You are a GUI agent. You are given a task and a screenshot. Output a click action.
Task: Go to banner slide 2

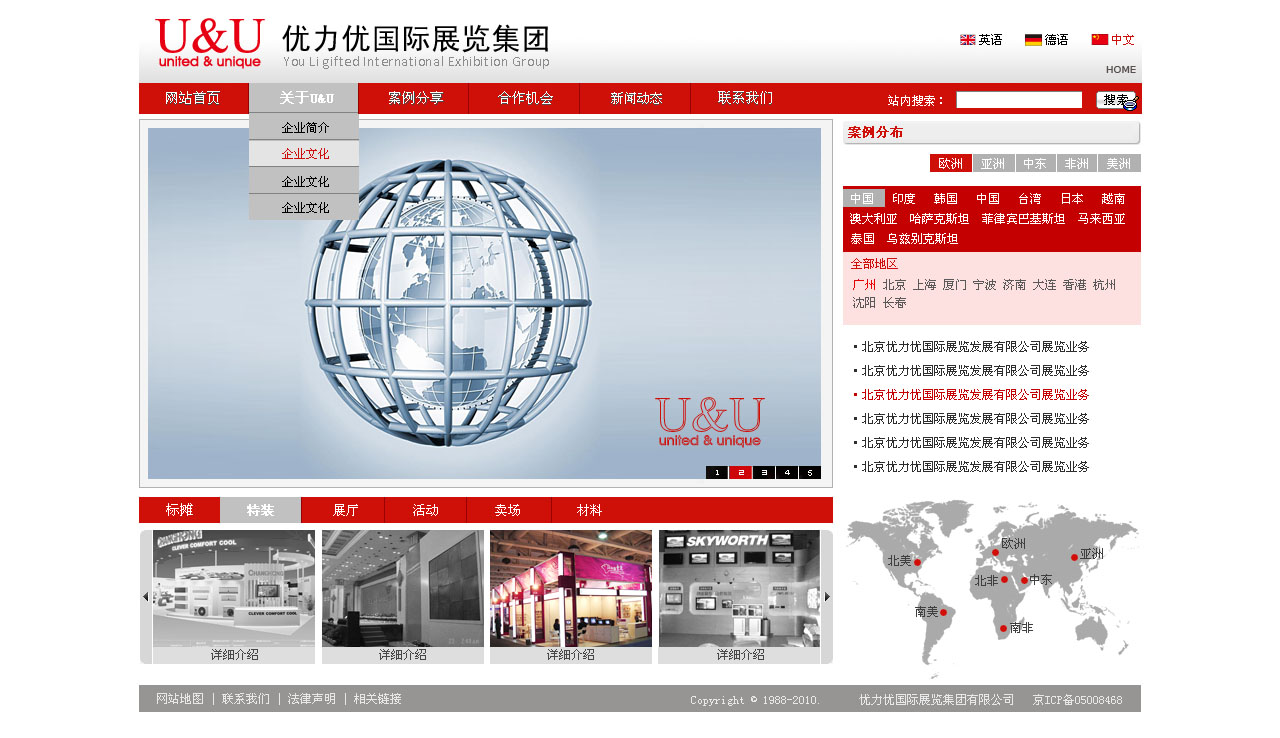click(x=740, y=472)
